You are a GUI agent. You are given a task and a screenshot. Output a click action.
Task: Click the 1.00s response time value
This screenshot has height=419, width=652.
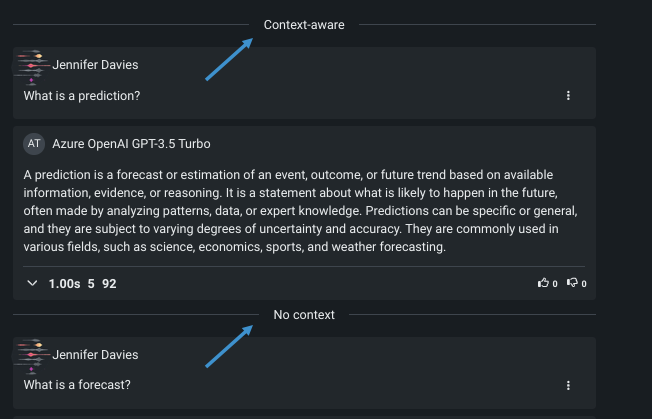(64, 284)
